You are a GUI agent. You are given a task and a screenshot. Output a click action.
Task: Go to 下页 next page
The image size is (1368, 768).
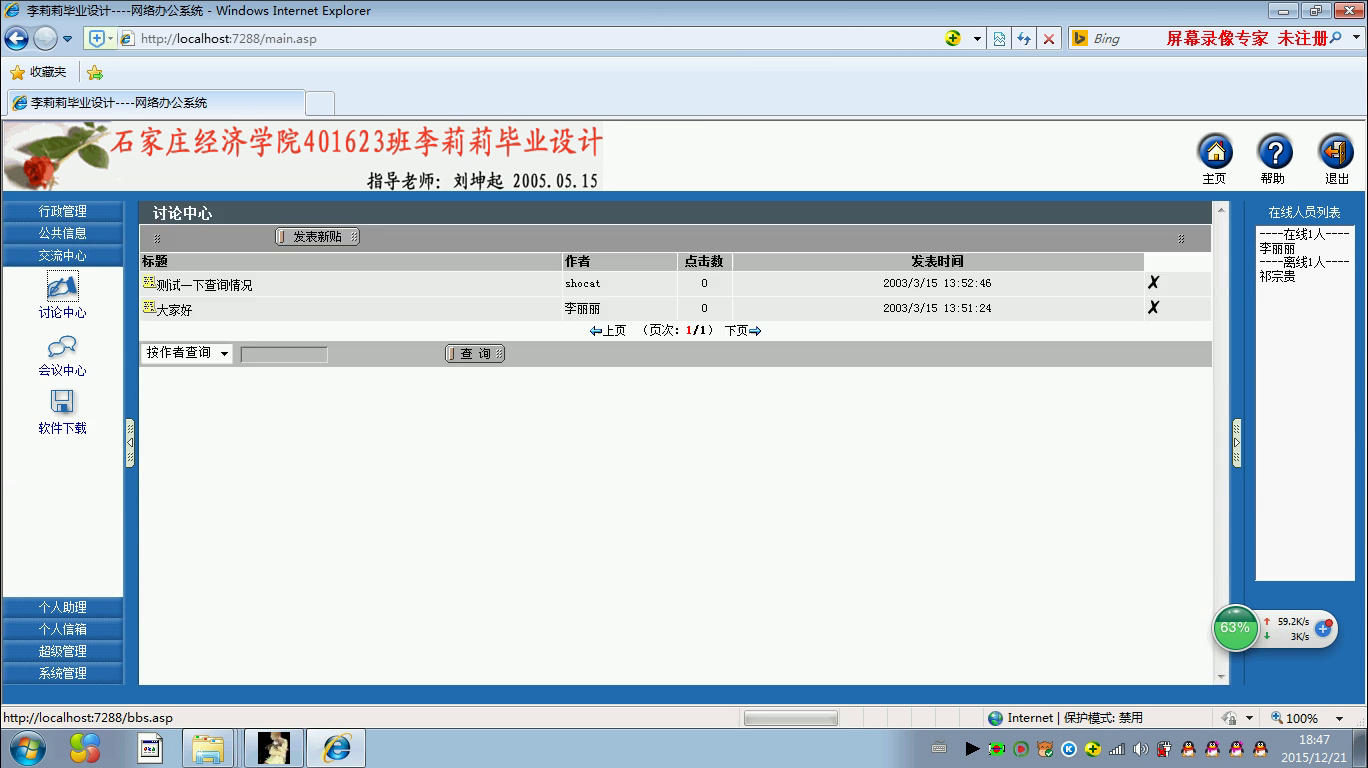[x=743, y=330]
